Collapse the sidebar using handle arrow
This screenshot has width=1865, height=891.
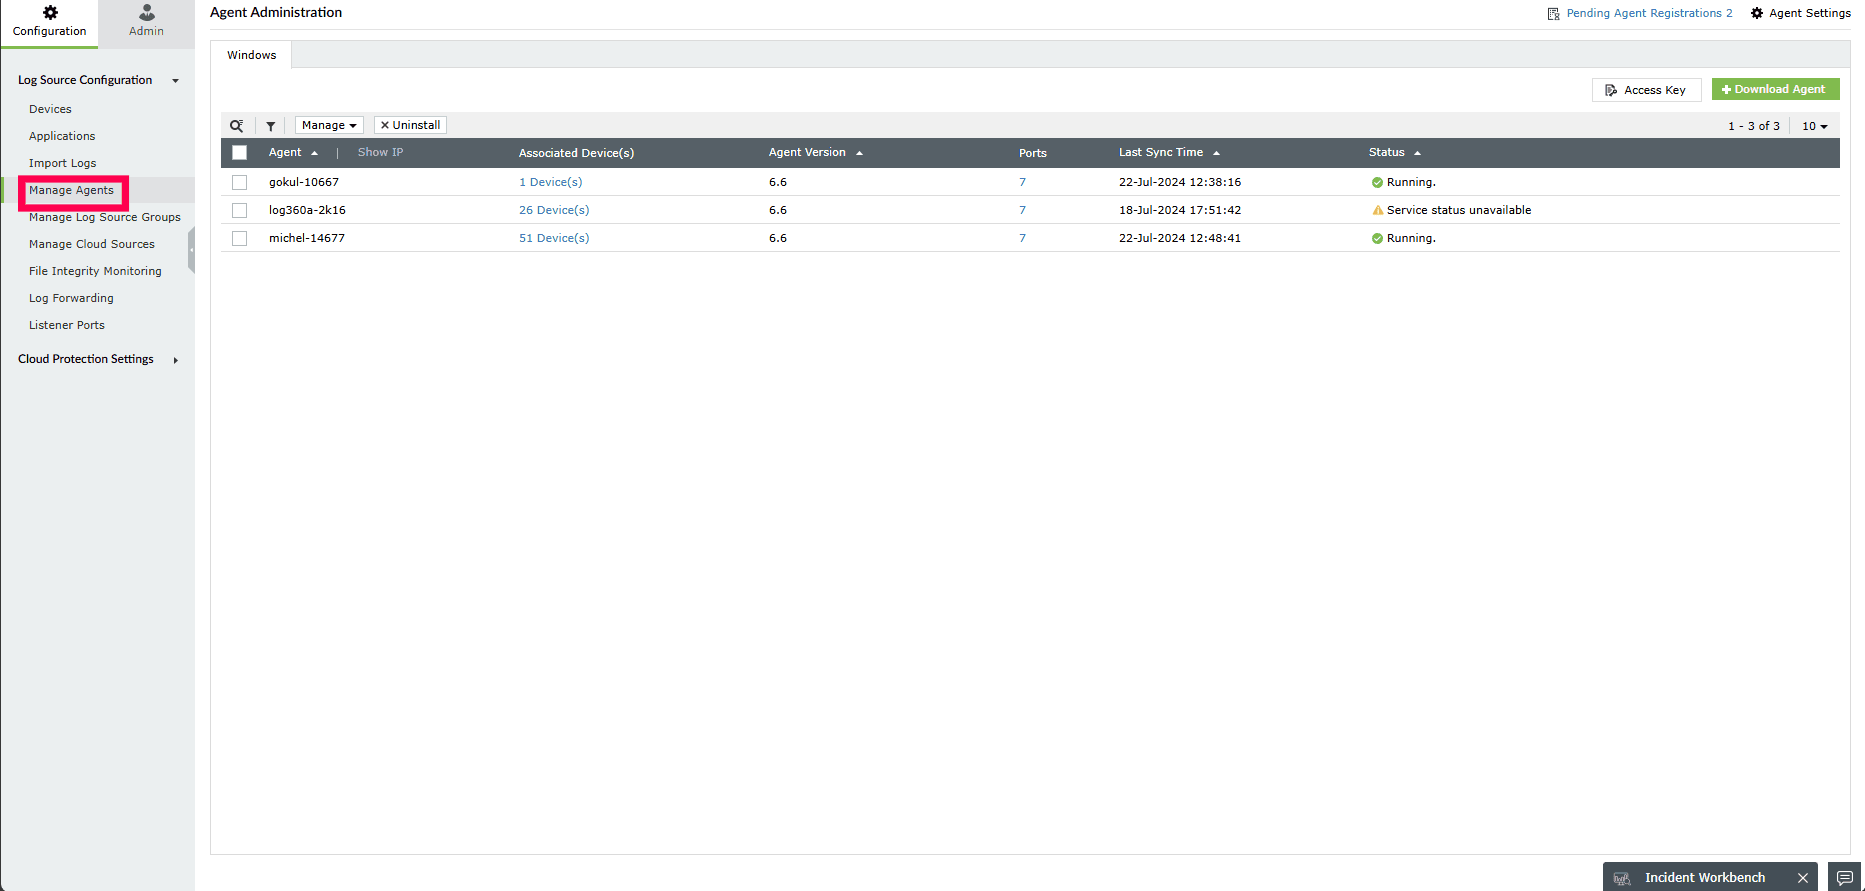[x=191, y=250]
